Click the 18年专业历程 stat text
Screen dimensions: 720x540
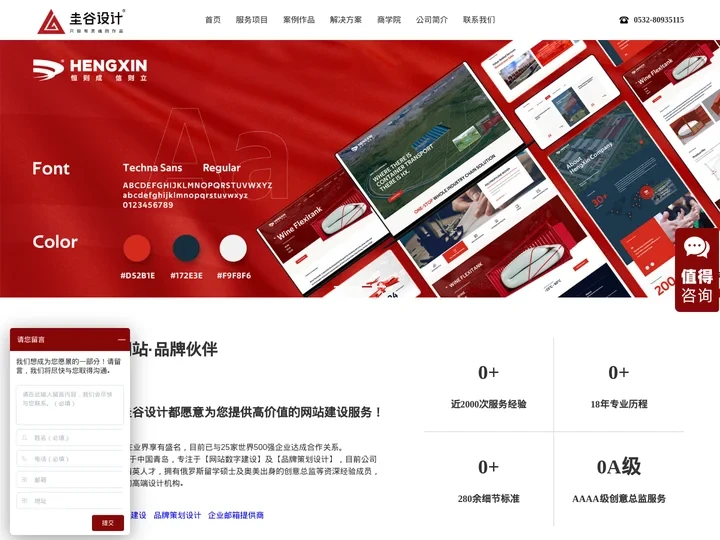[619, 404]
